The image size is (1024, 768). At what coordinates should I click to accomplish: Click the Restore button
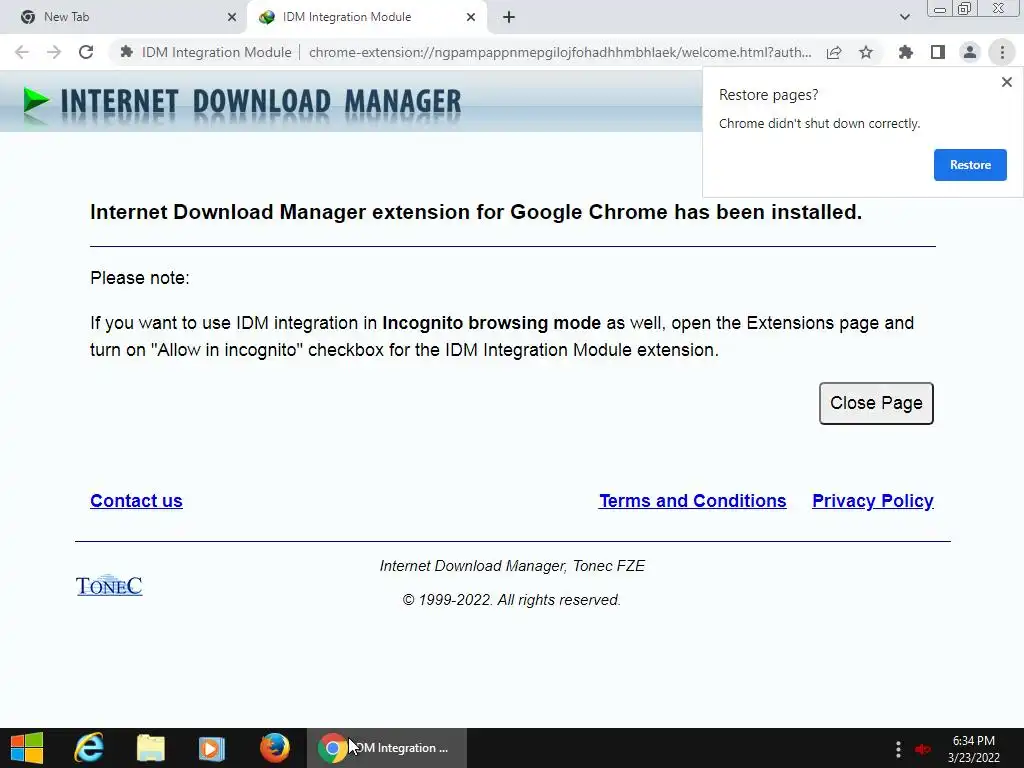click(970, 165)
